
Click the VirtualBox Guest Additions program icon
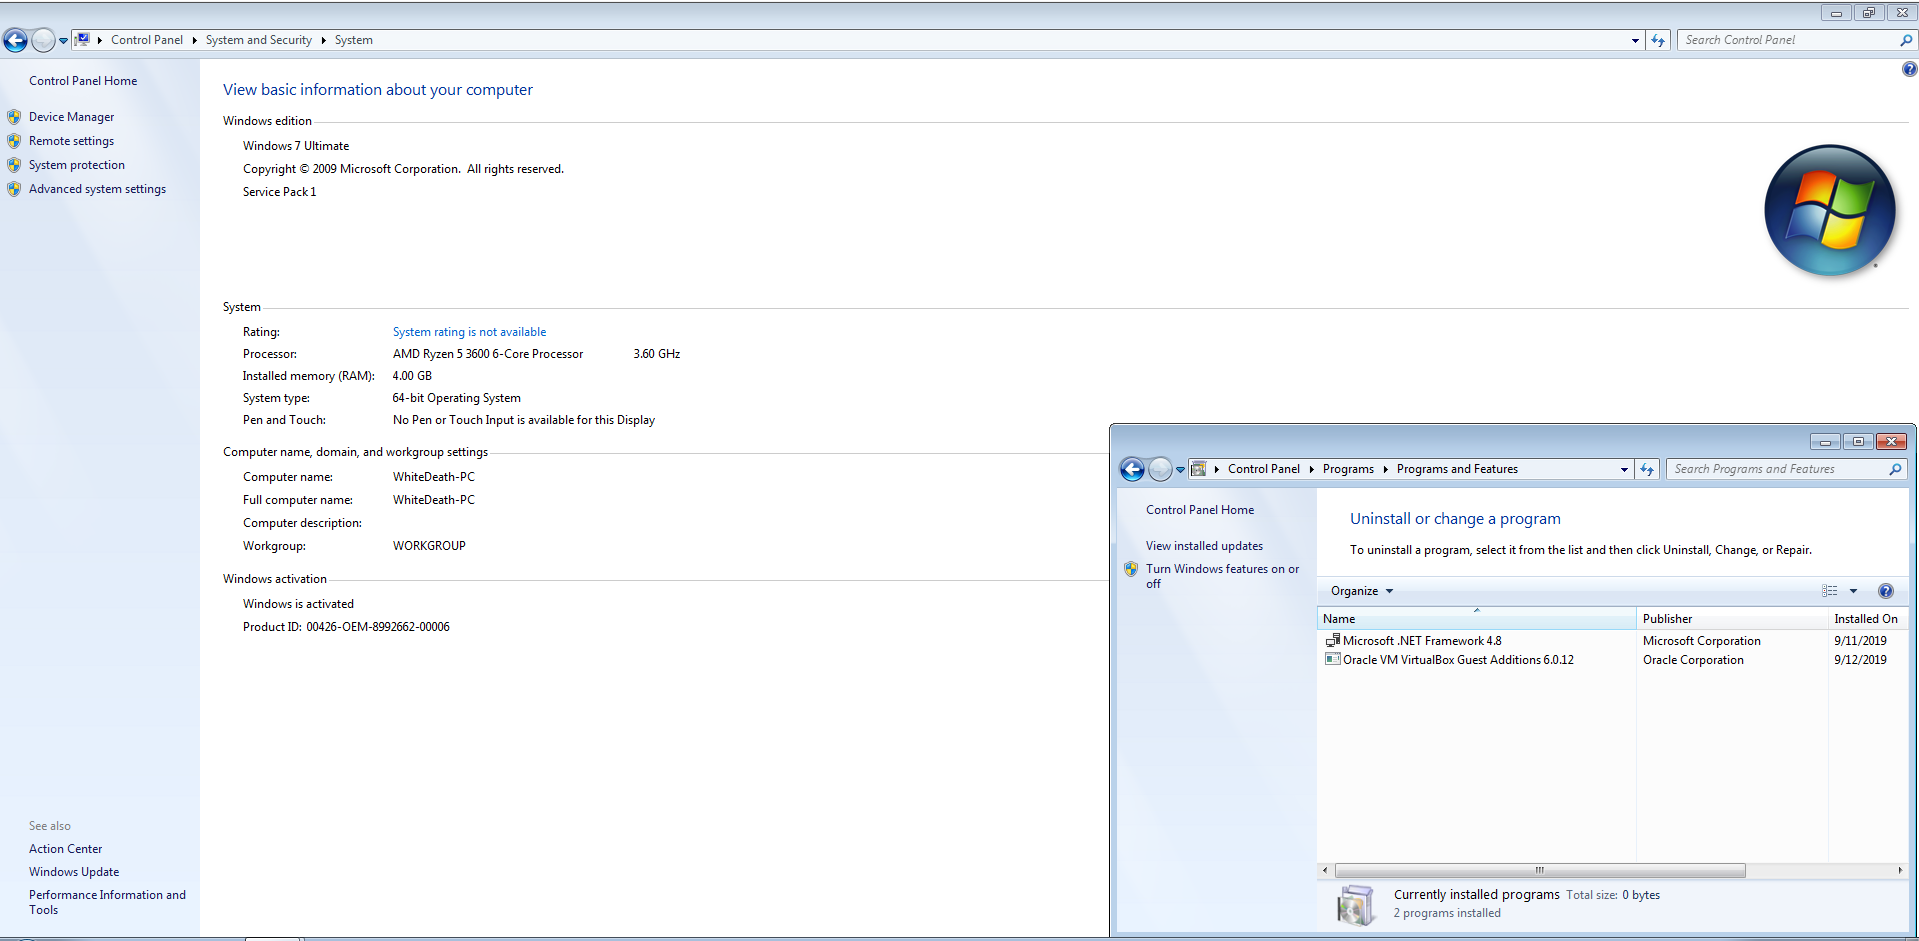(x=1332, y=660)
